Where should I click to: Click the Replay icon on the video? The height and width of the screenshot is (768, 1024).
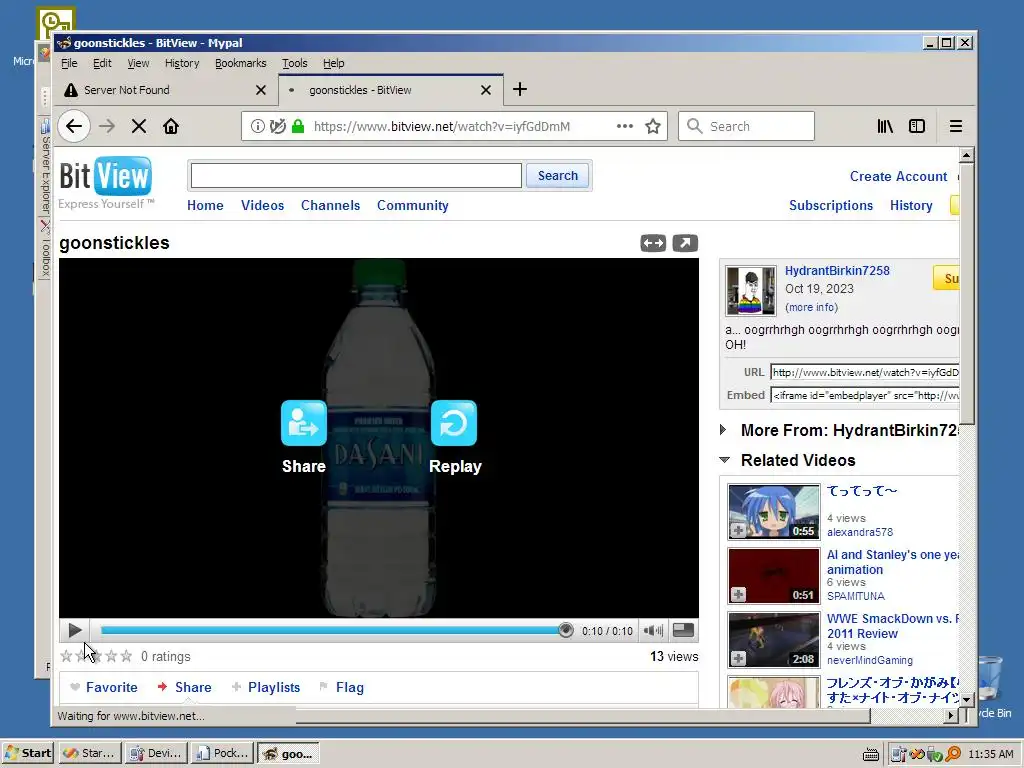point(454,423)
